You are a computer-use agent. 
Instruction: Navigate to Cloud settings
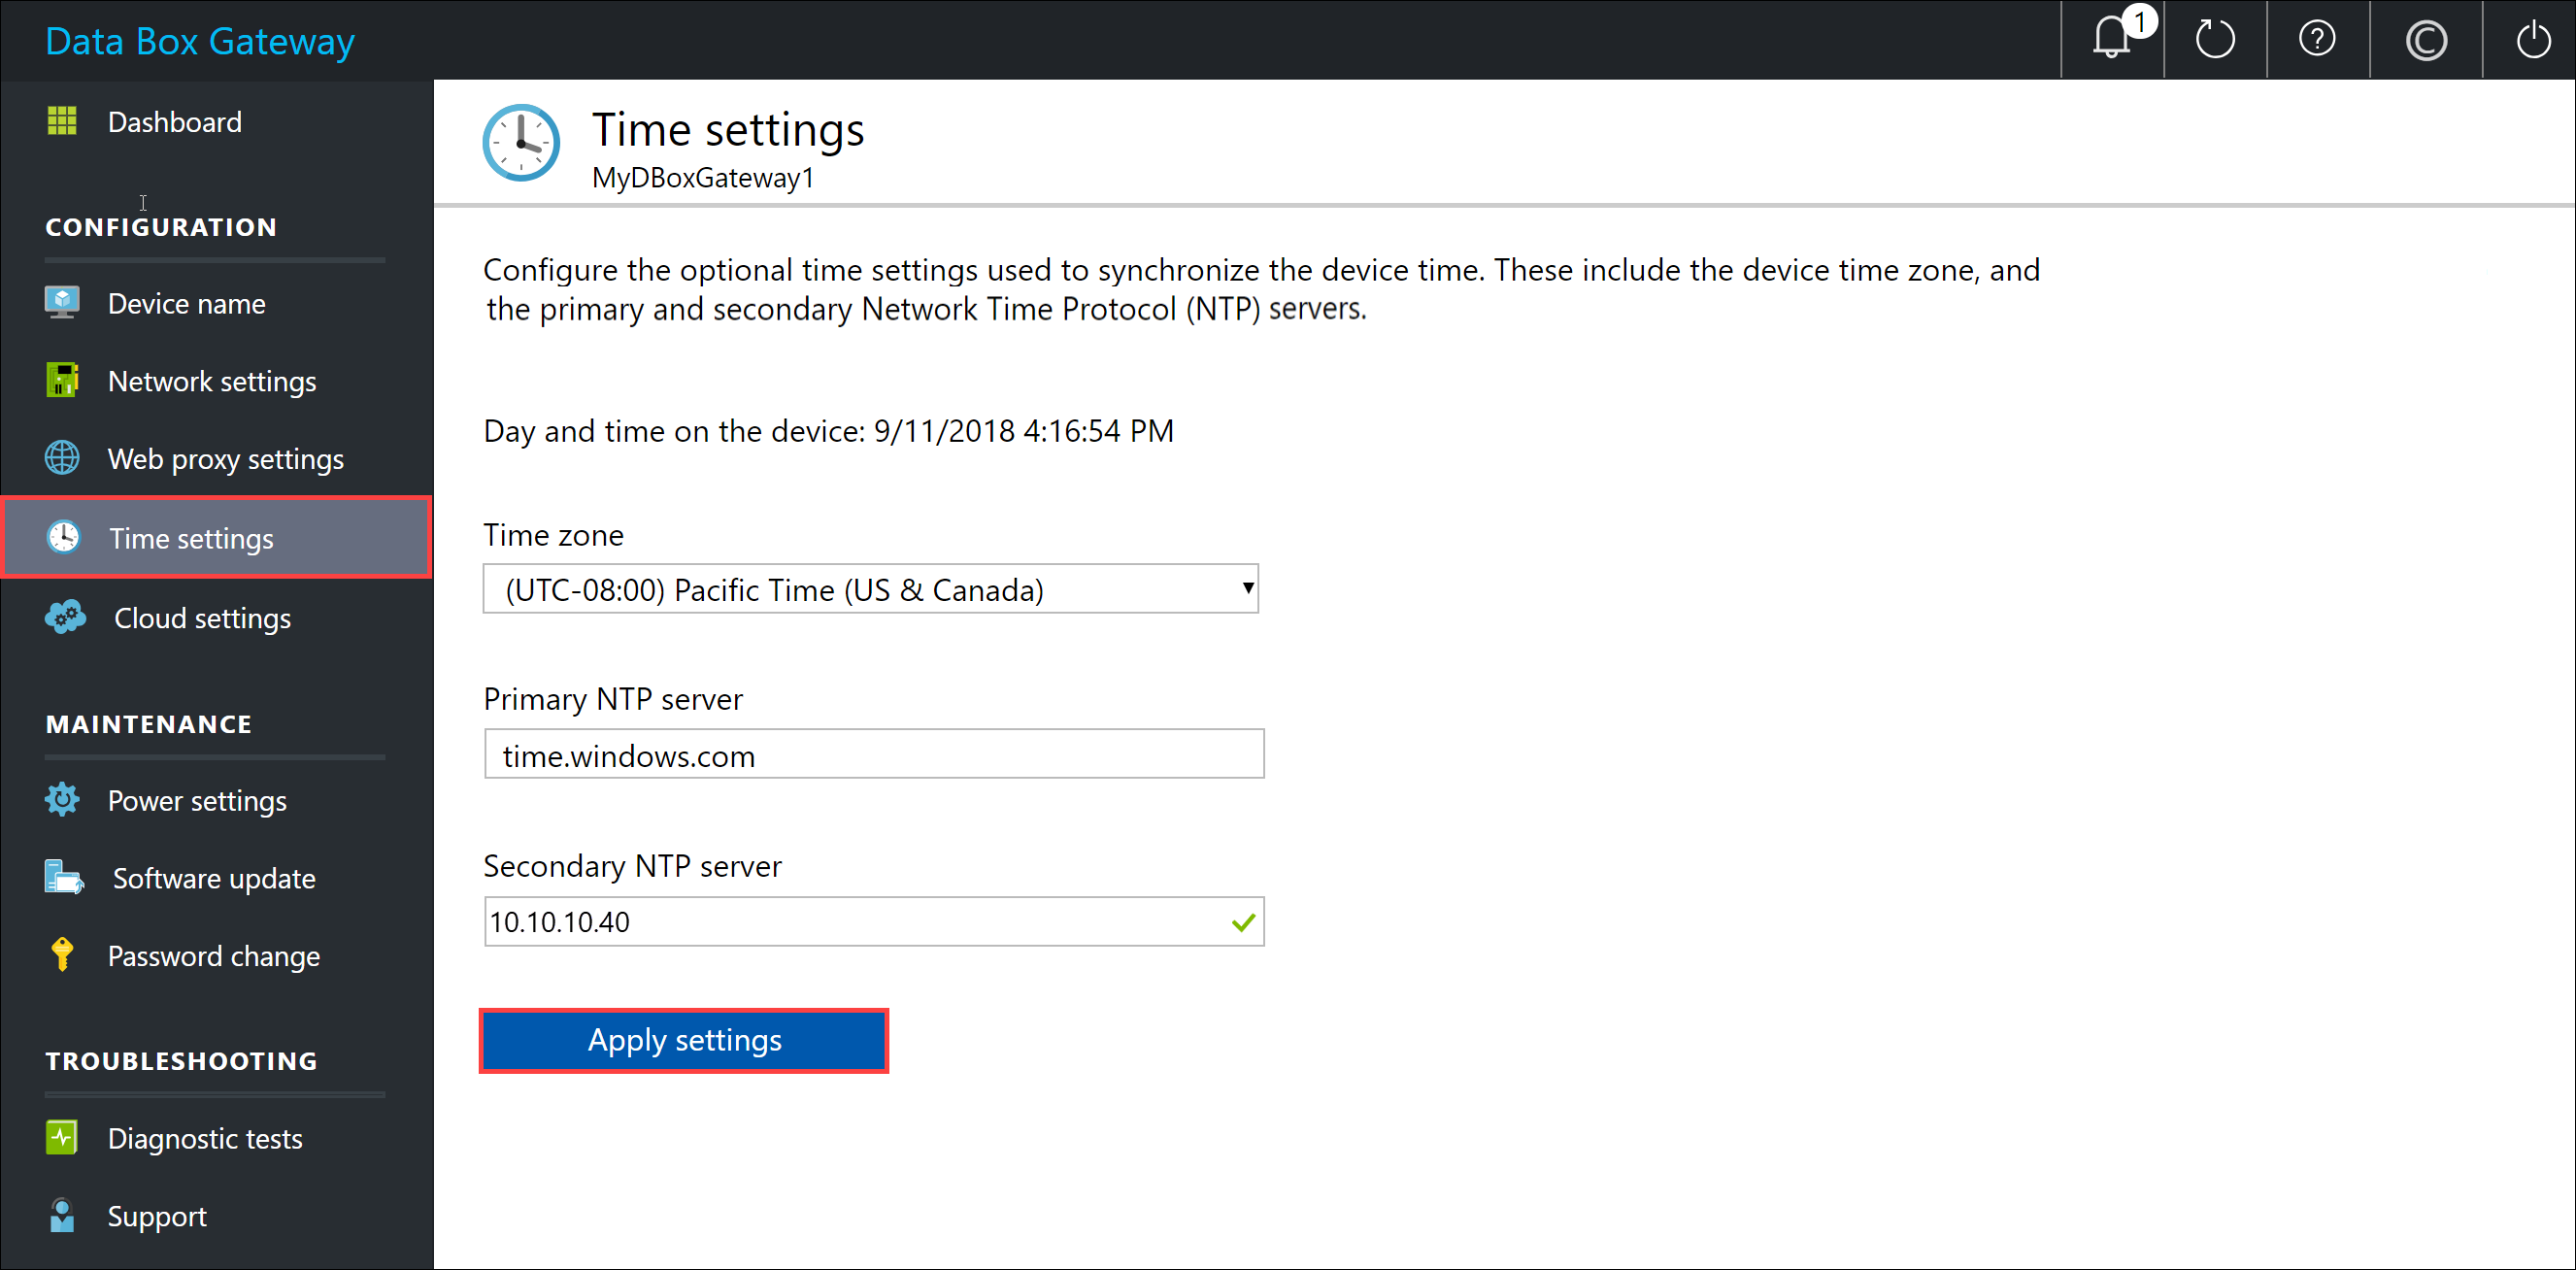click(x=202, y=618)
